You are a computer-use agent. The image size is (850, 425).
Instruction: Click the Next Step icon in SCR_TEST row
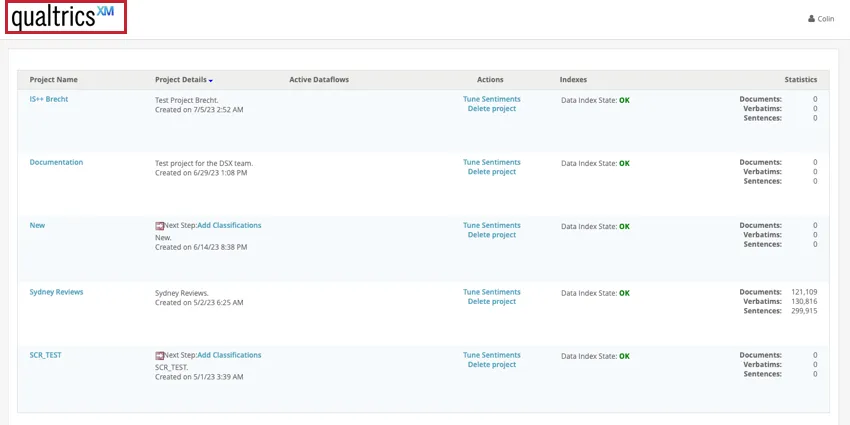click(x=160, y=356)
